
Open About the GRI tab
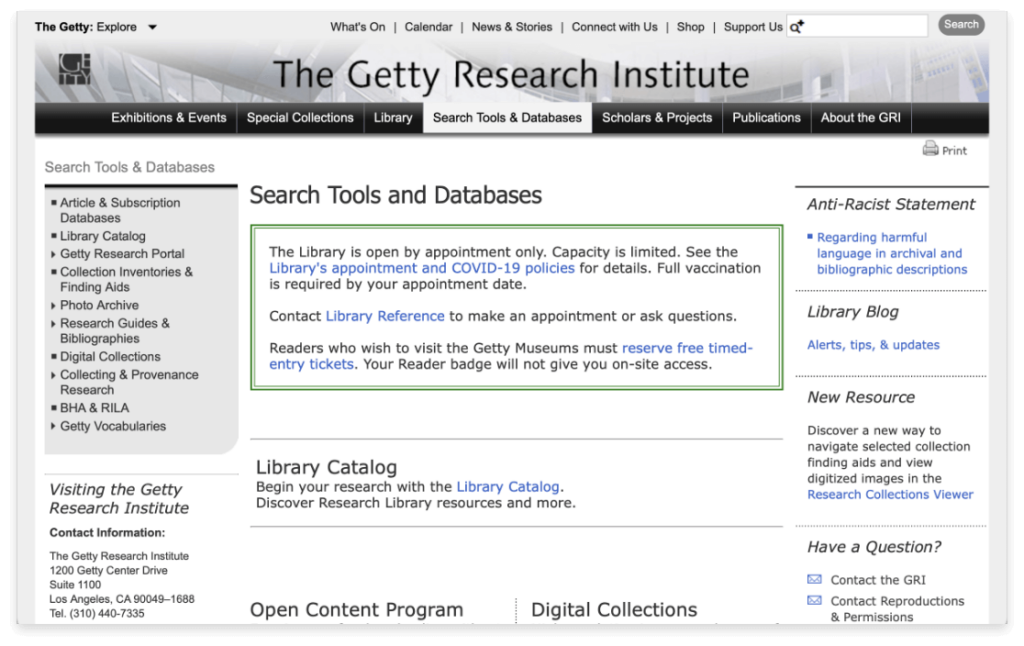point(861,118)
